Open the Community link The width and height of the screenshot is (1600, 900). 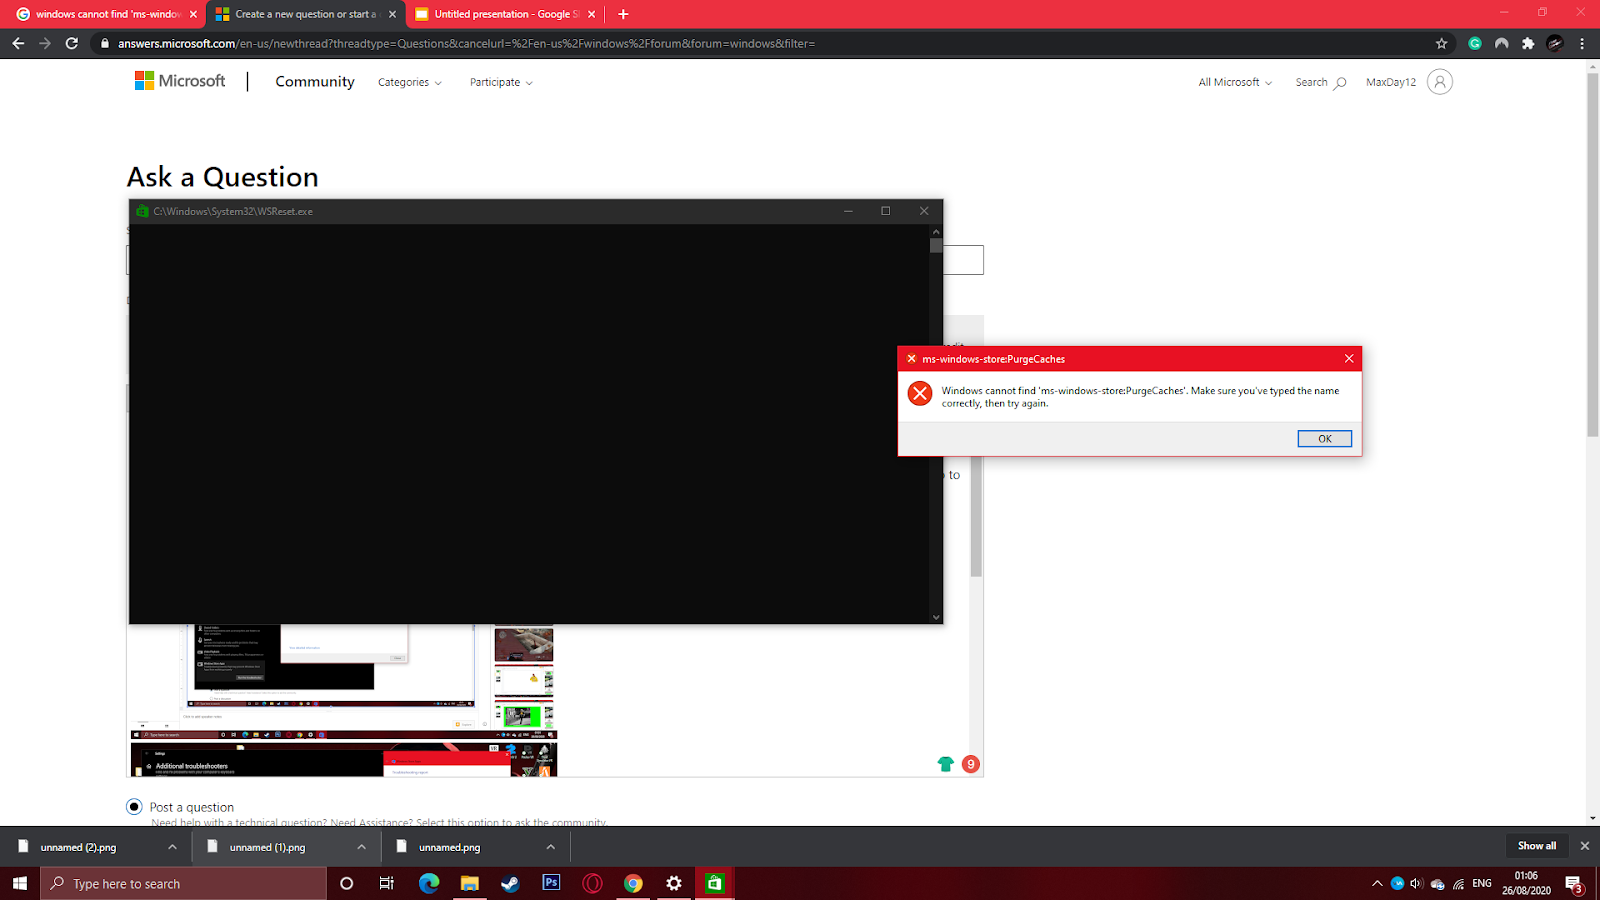(x=315, y=82)
